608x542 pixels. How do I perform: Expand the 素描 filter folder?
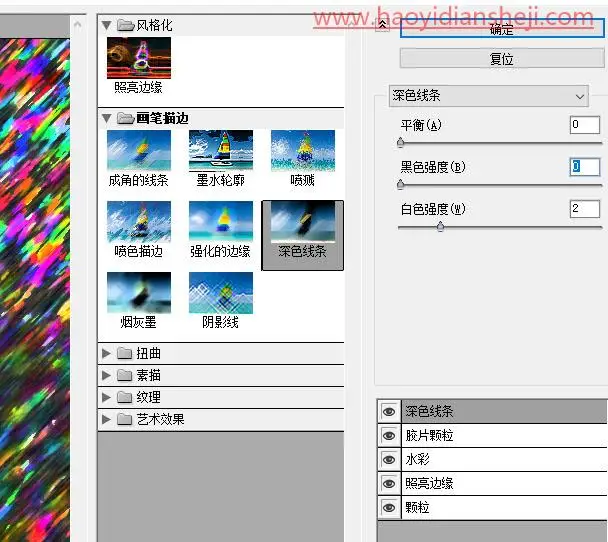pyautogui.click(x=106, y=375)
